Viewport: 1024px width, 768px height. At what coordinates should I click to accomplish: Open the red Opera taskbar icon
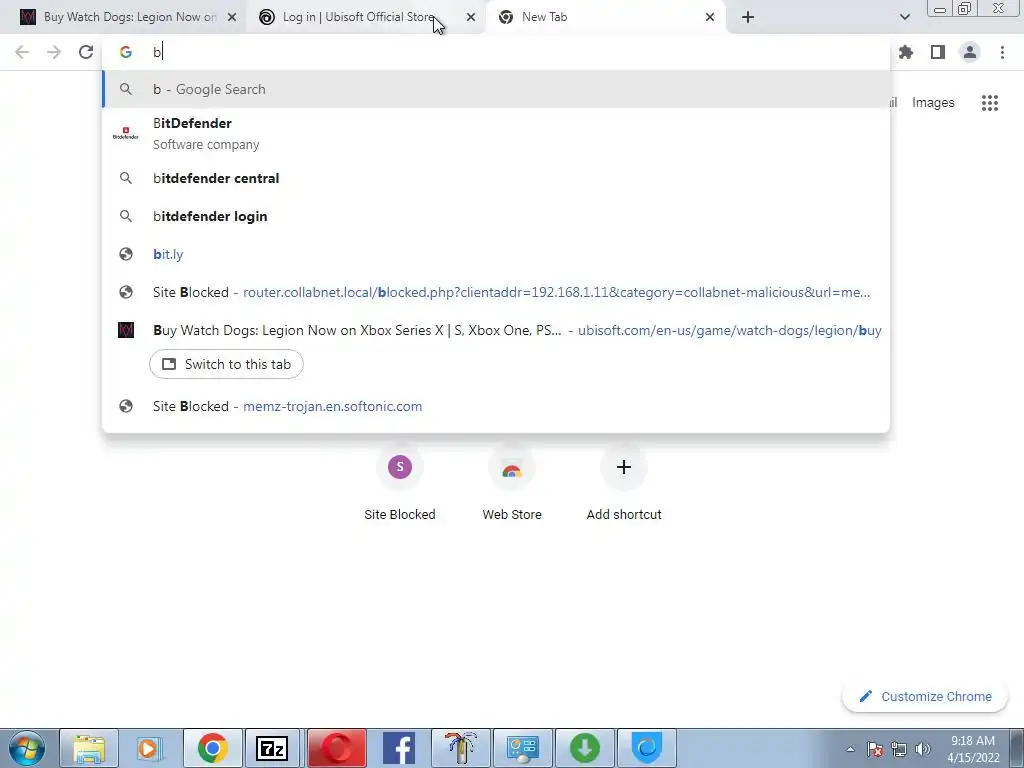click(x=336, y=748)
